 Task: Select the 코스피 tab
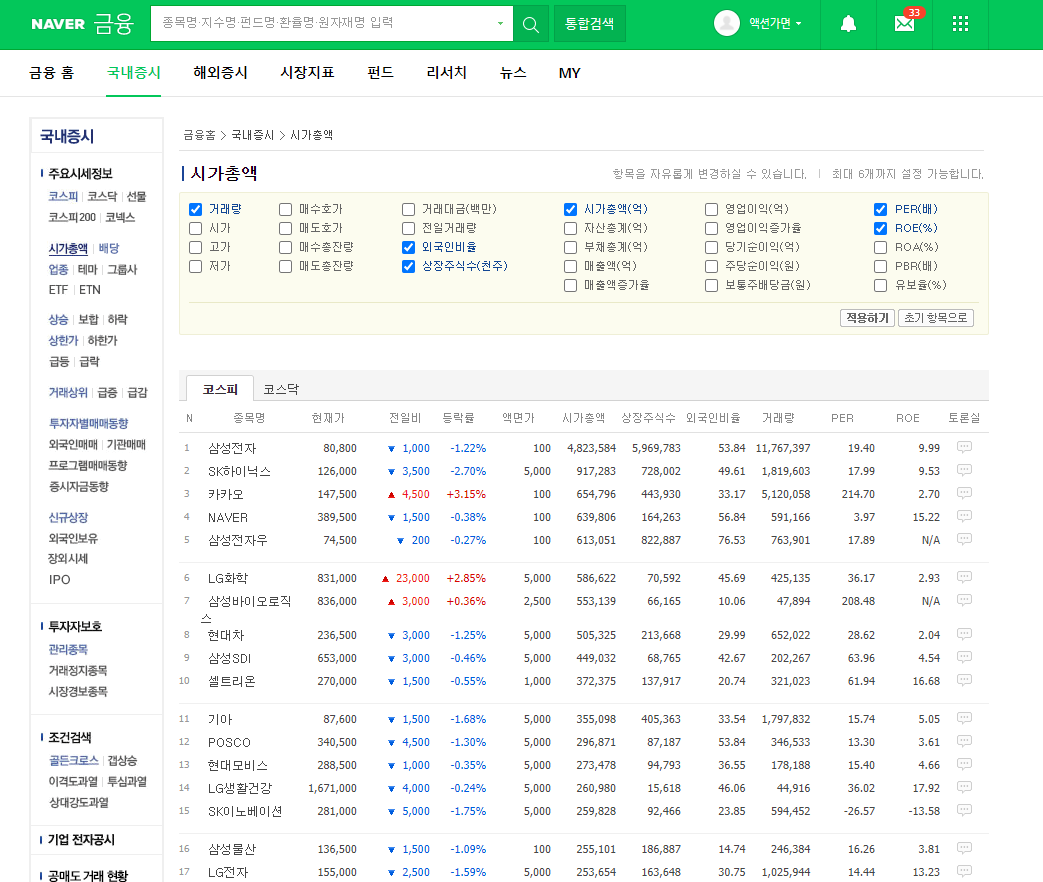[x=220, y=388]
